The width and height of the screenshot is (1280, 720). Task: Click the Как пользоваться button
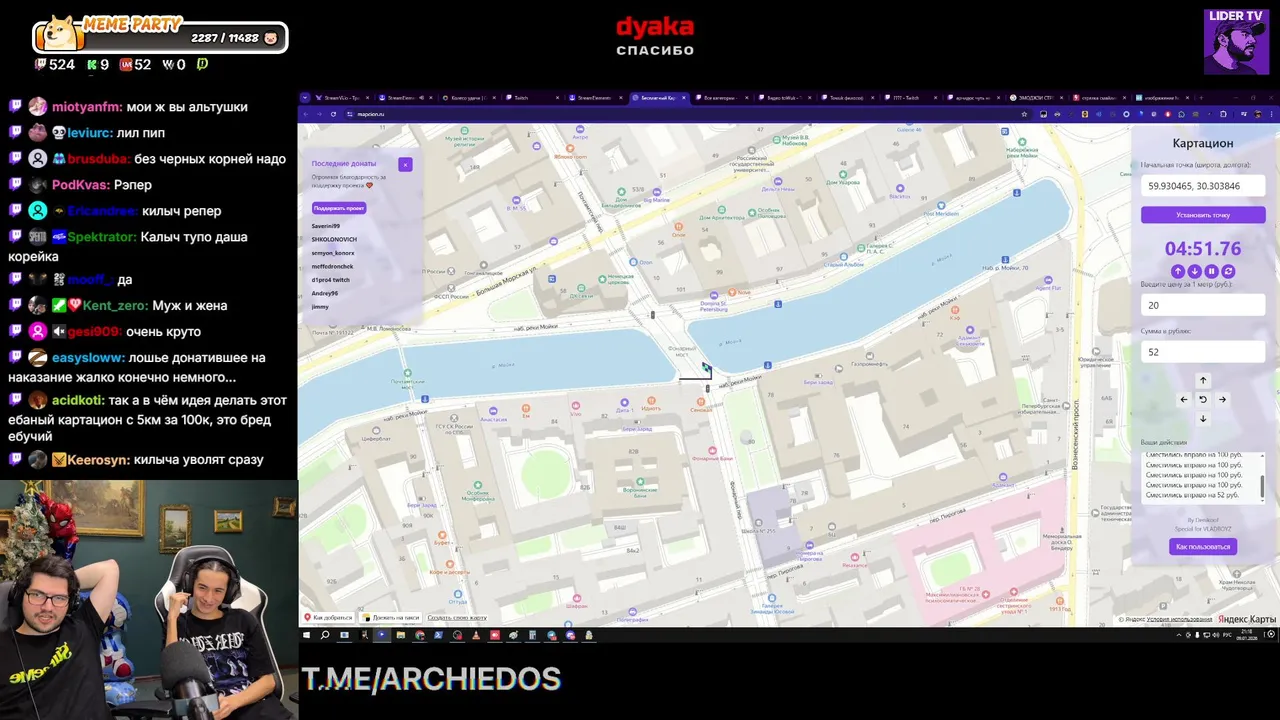point(1203,546)
